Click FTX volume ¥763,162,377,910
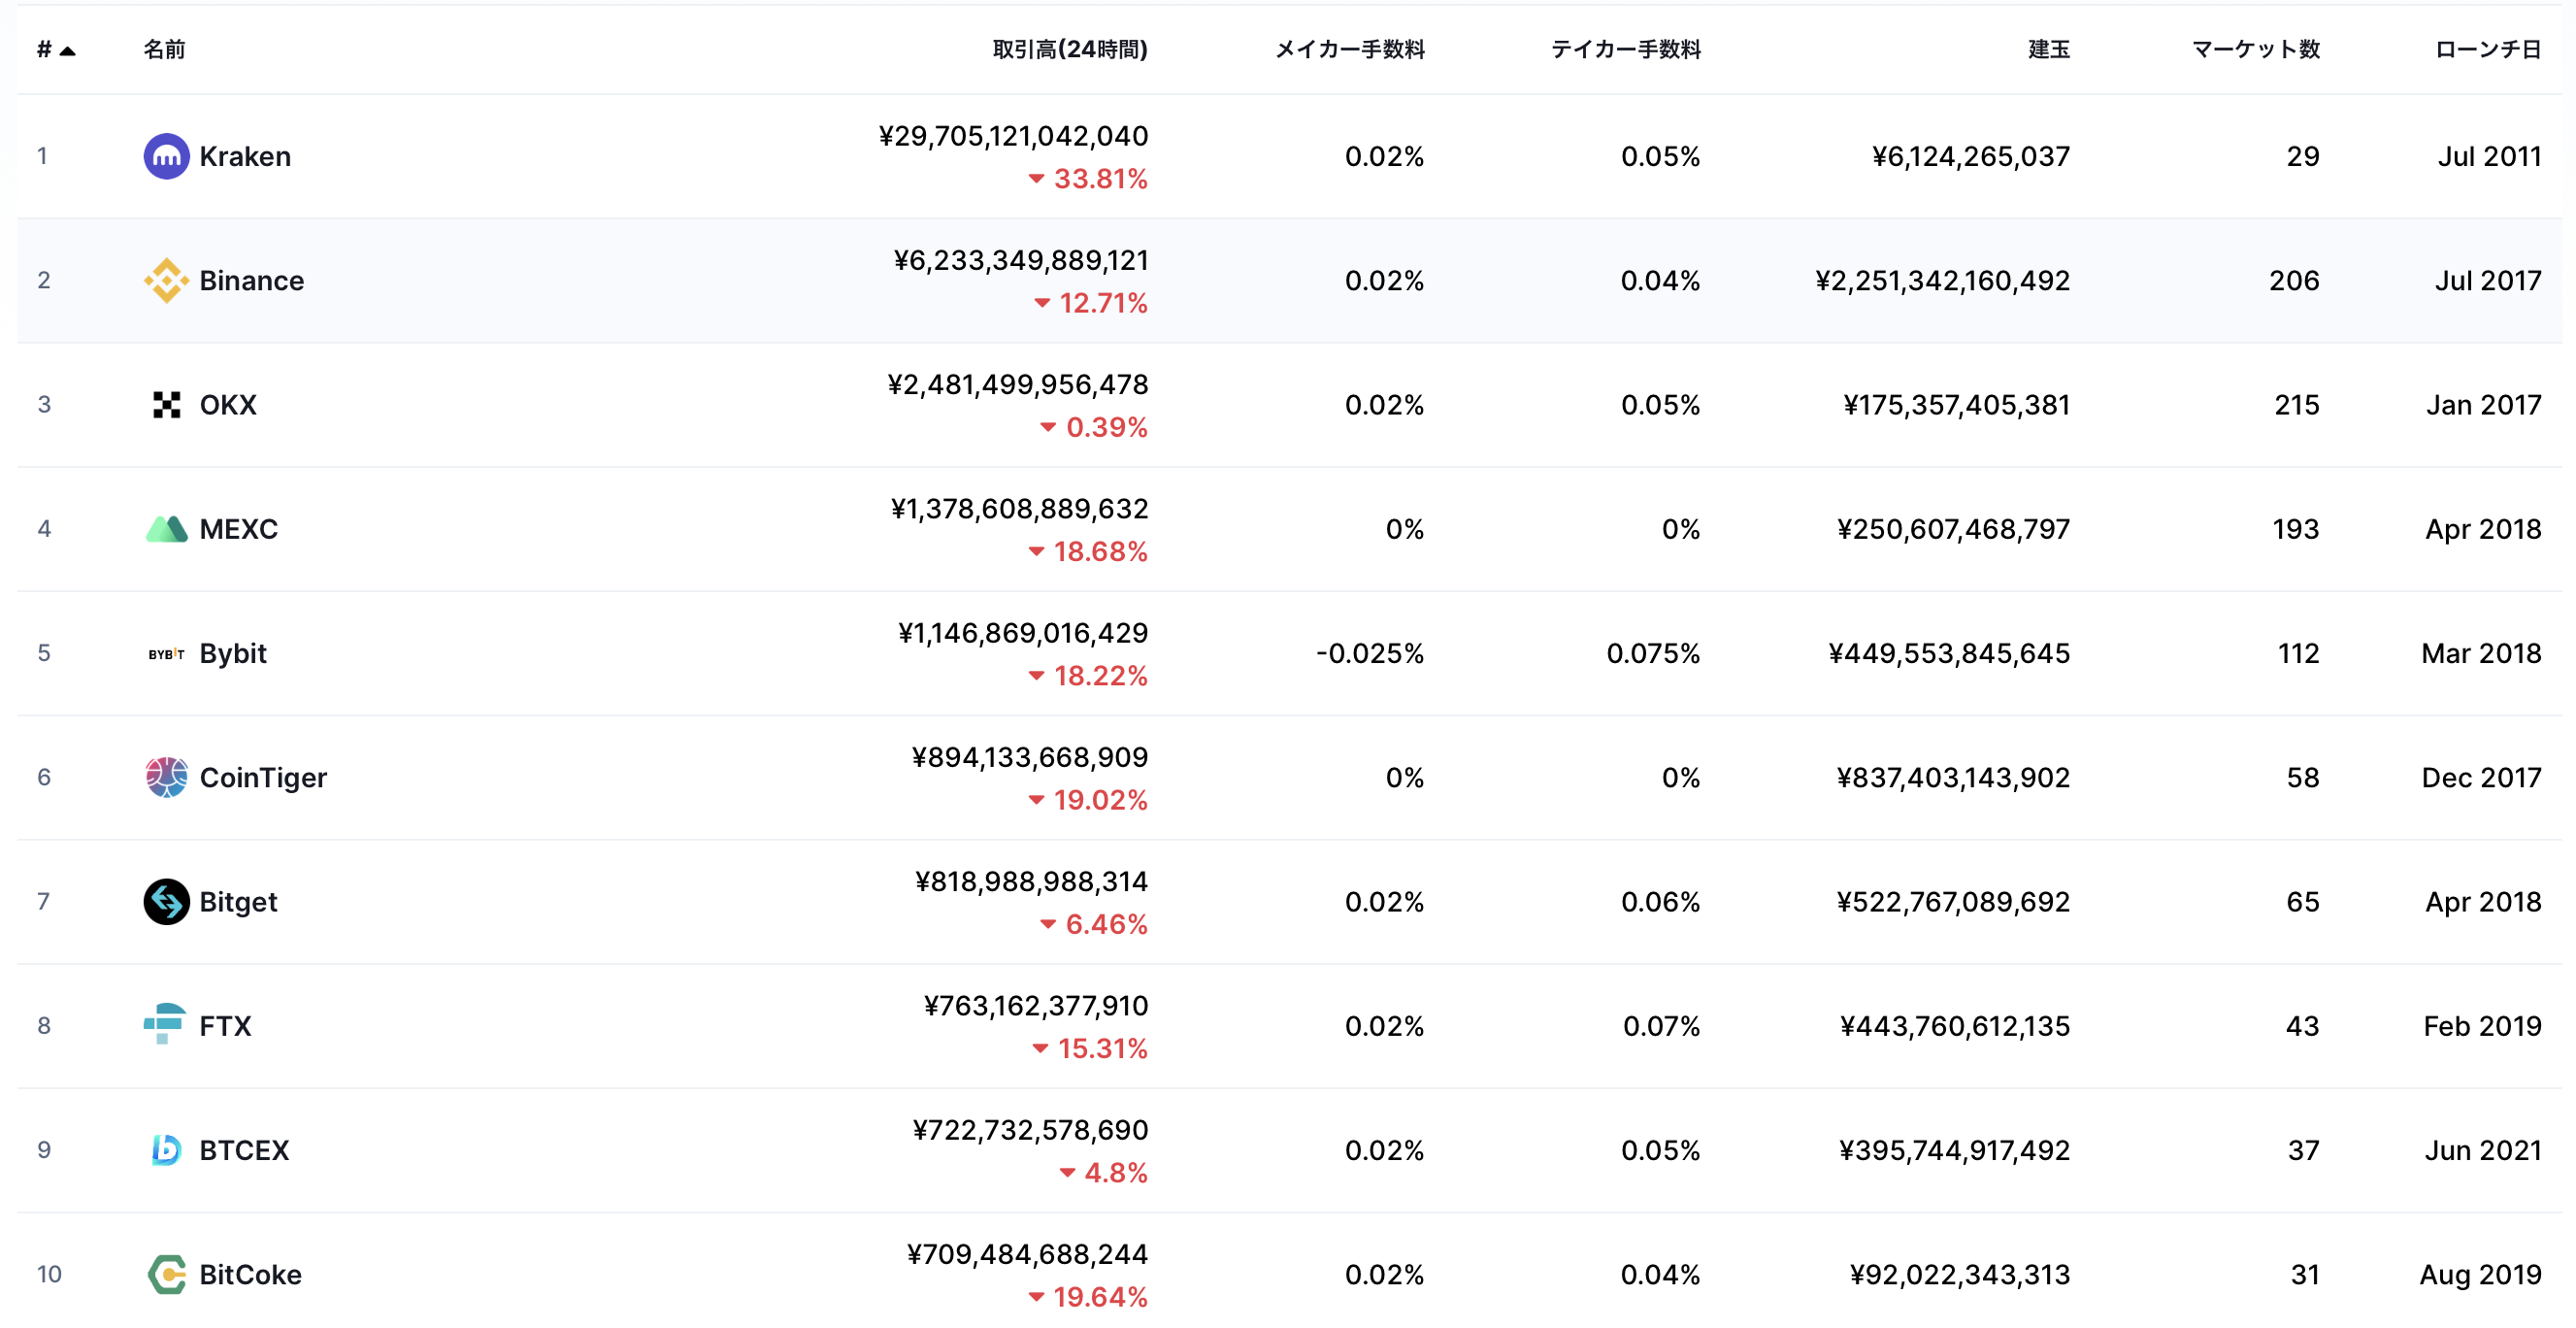This screenshot has width=2576, height=1328. (x=1036, y=1005)
